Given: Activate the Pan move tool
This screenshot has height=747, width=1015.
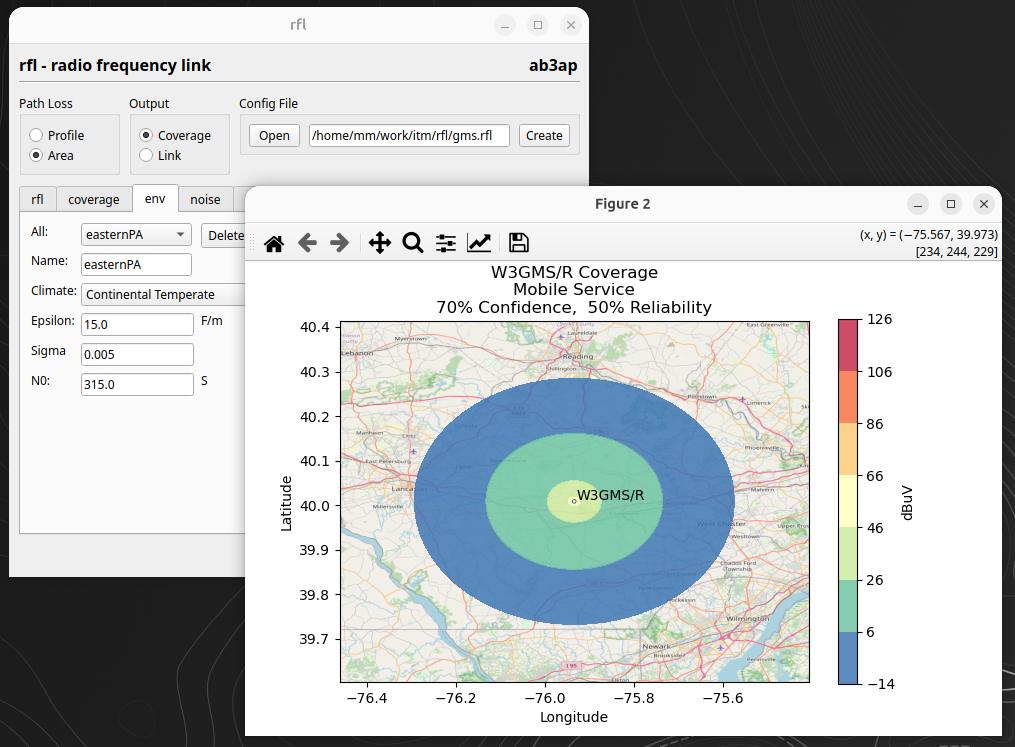Looking at the screenshot, I should [380, 243].
